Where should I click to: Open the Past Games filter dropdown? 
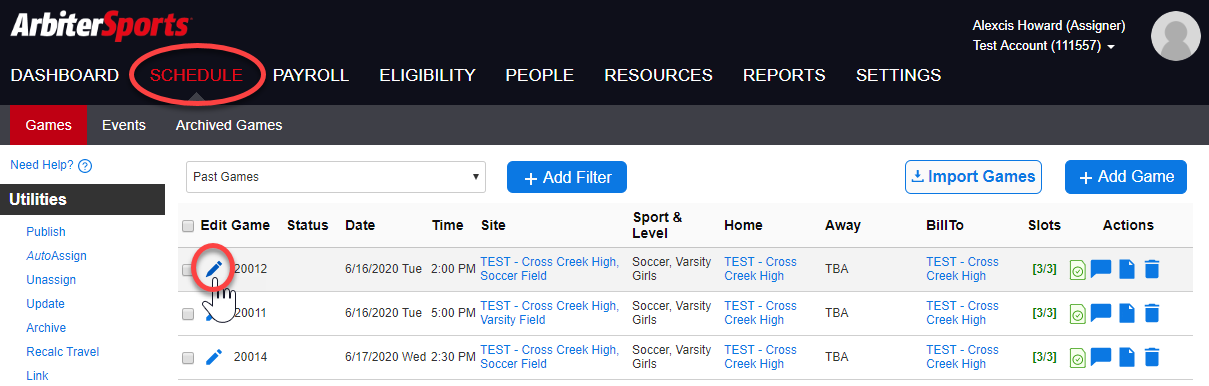point(336,177)
